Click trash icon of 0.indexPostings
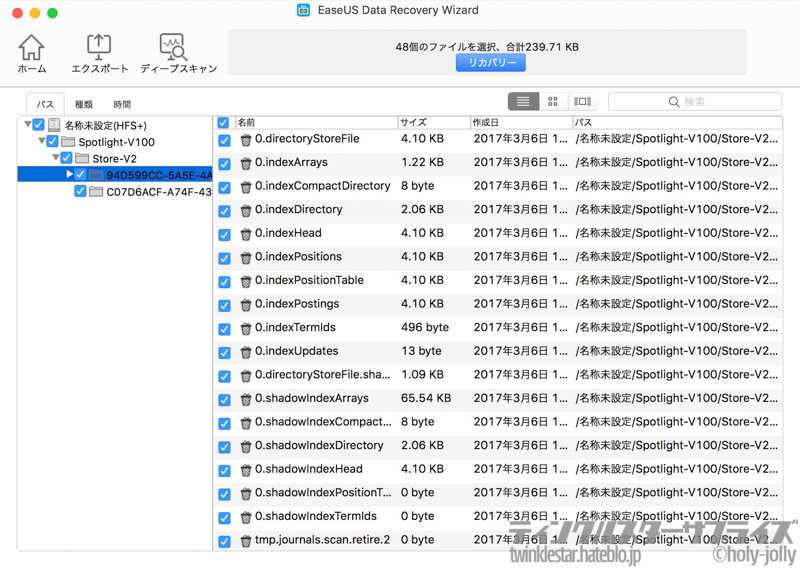This screenshot has width=800, height=568. 246,305
